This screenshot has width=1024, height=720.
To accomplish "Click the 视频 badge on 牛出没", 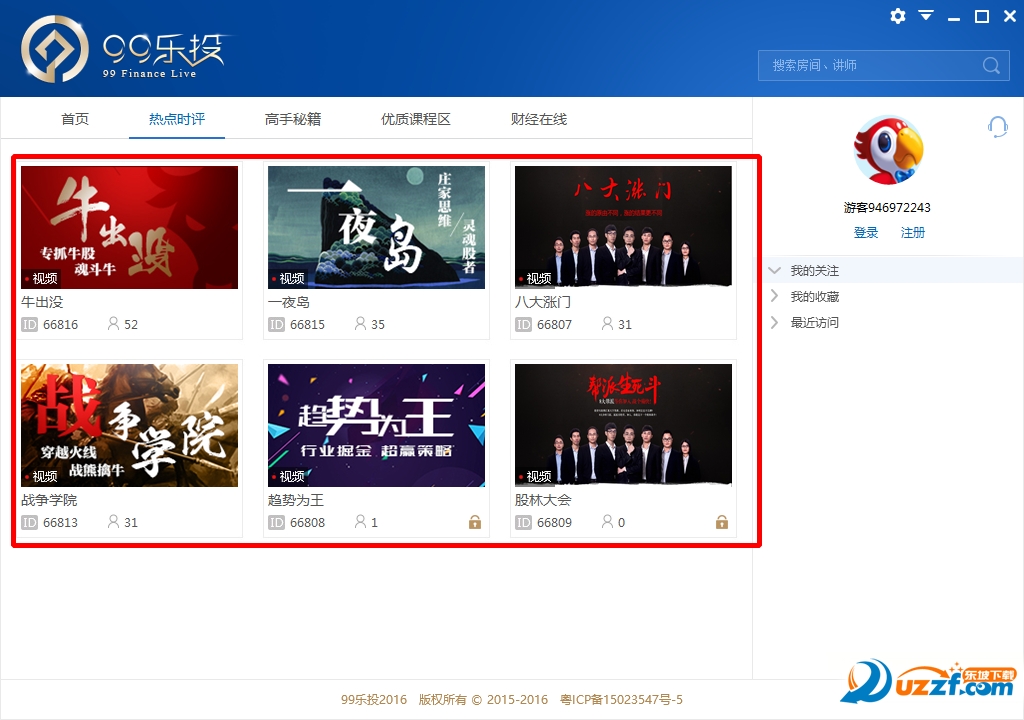I will (40, 279).
